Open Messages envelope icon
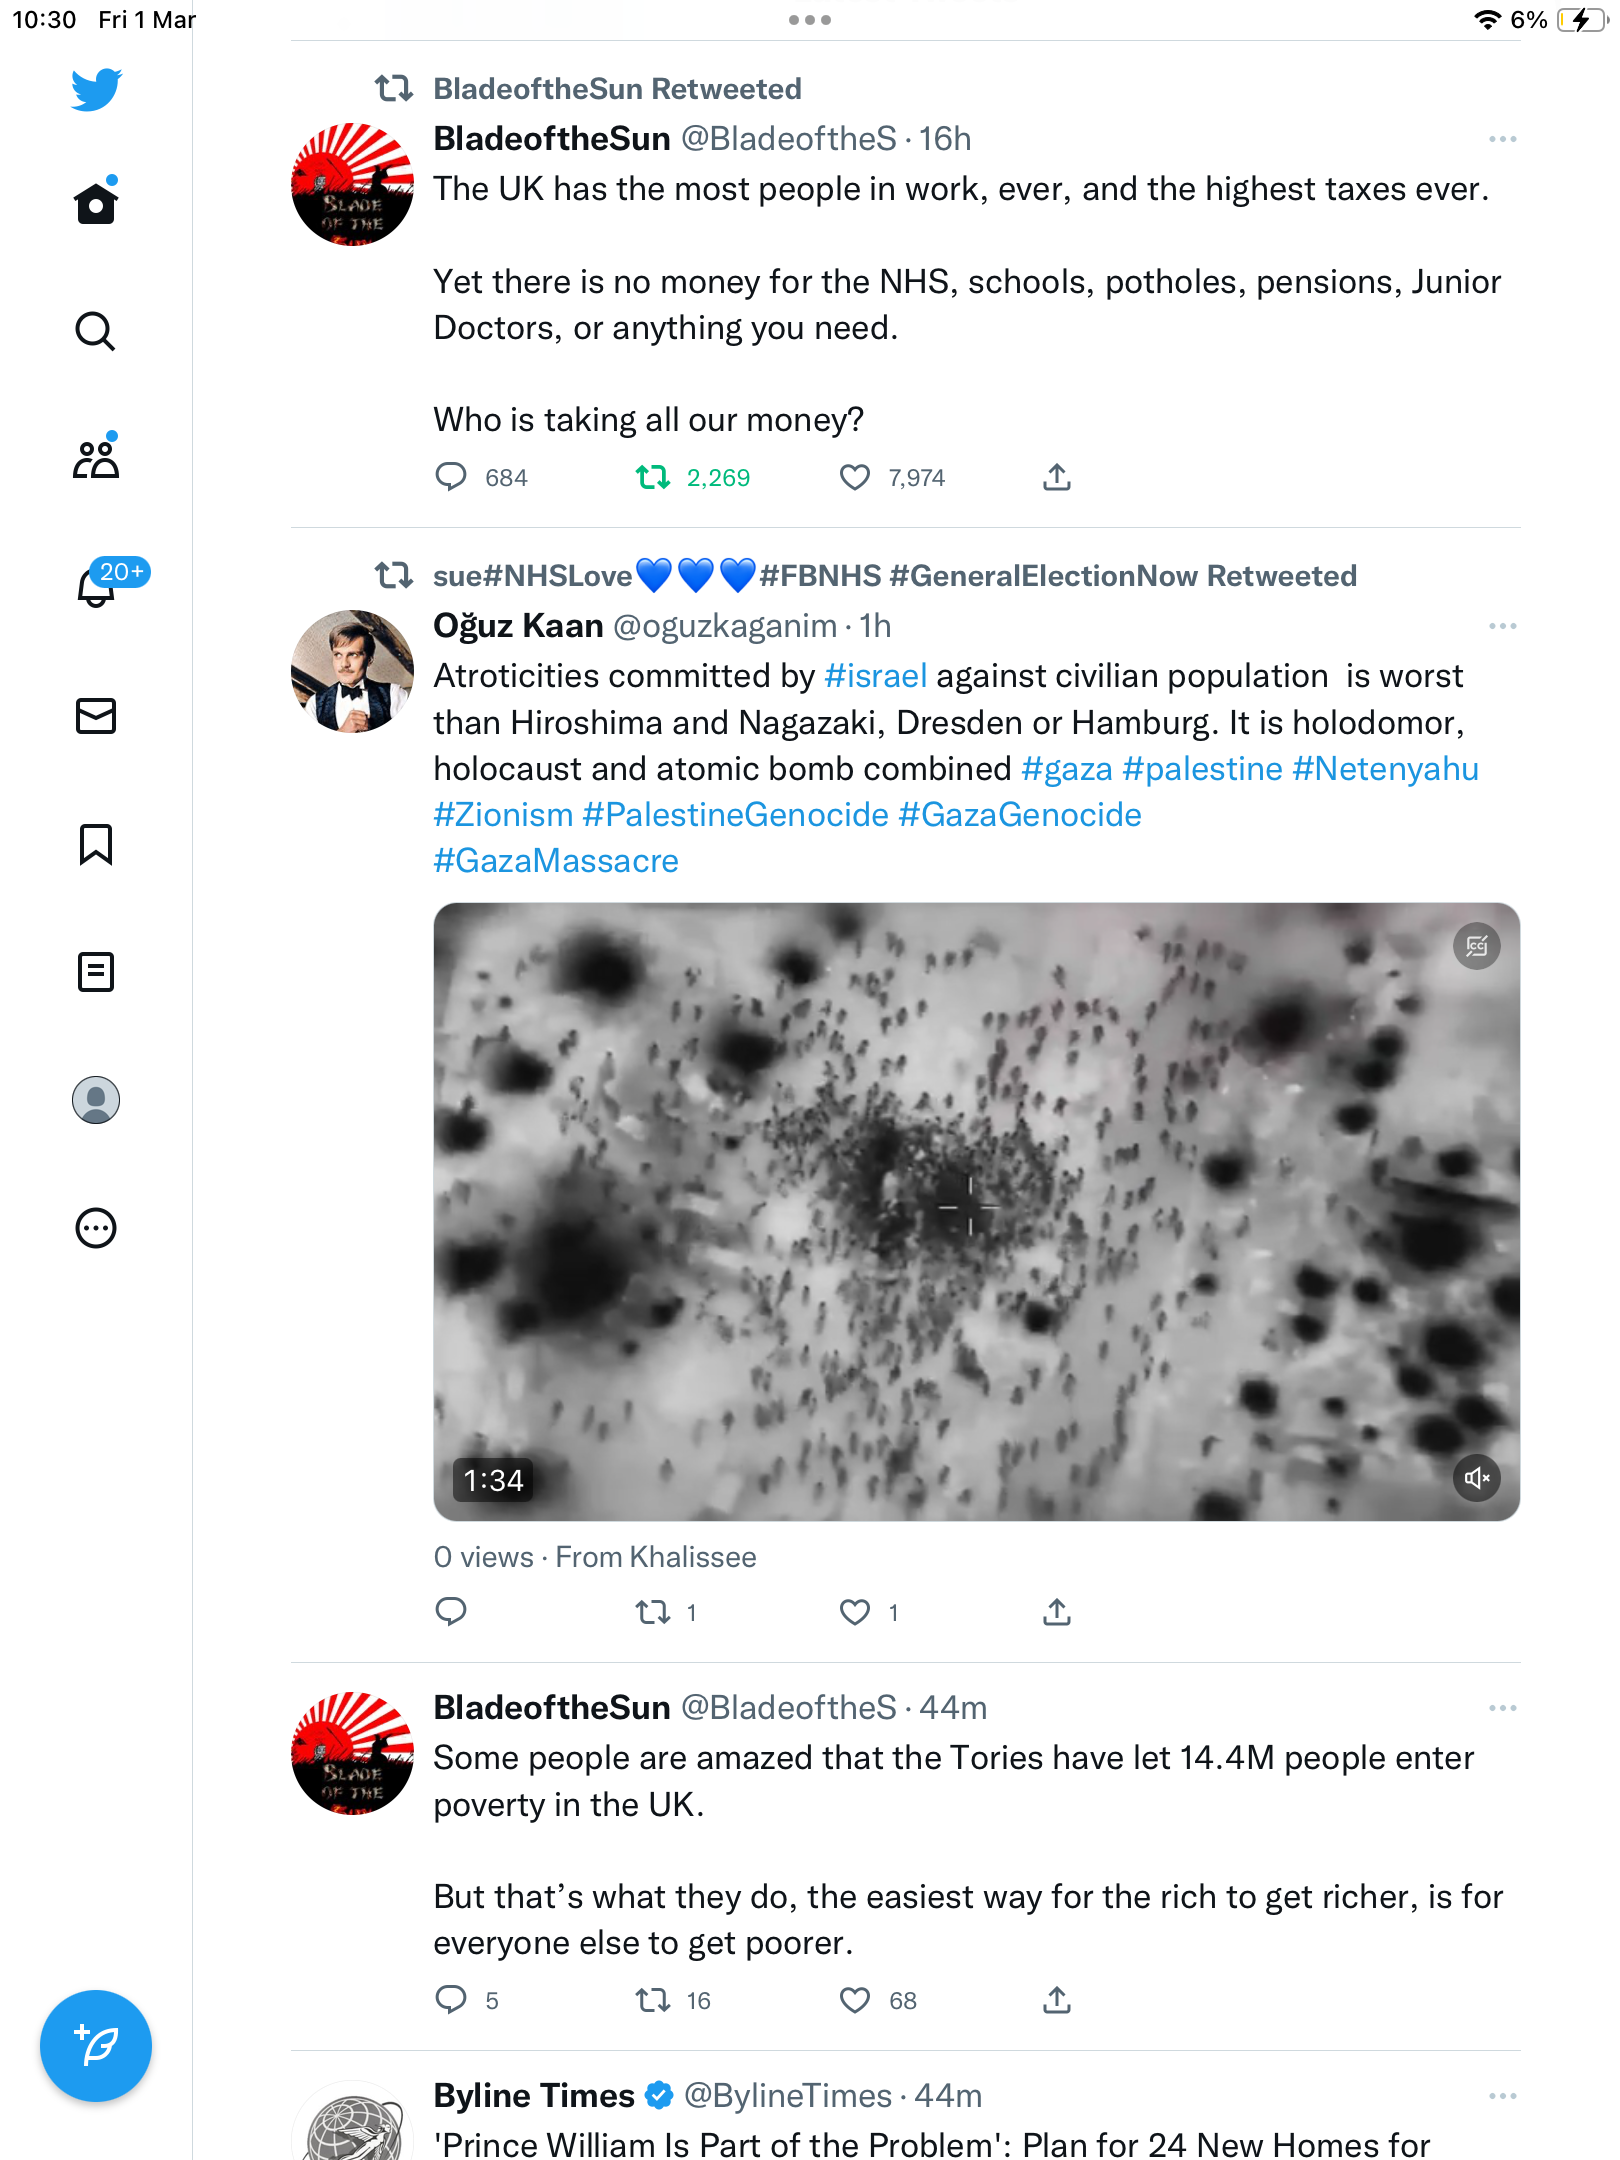This screenshot has width=1620, height=2160. [96, 716]
